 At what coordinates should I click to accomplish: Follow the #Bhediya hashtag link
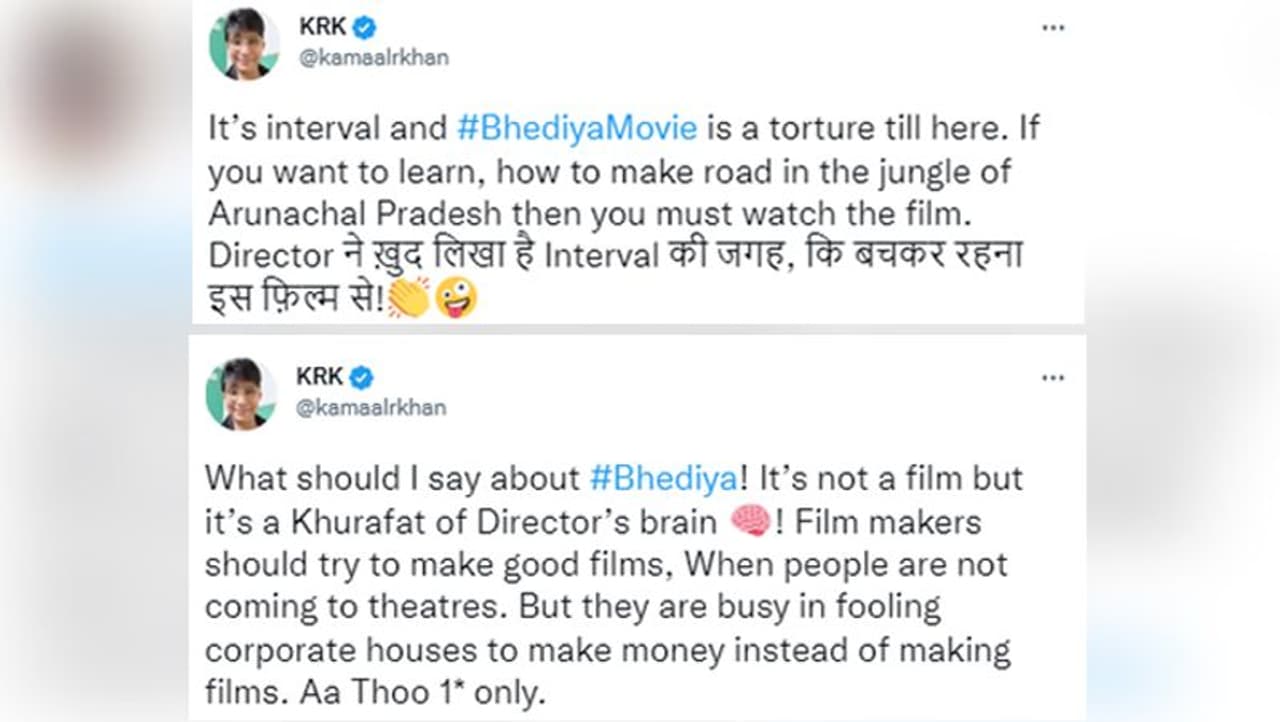662,477
